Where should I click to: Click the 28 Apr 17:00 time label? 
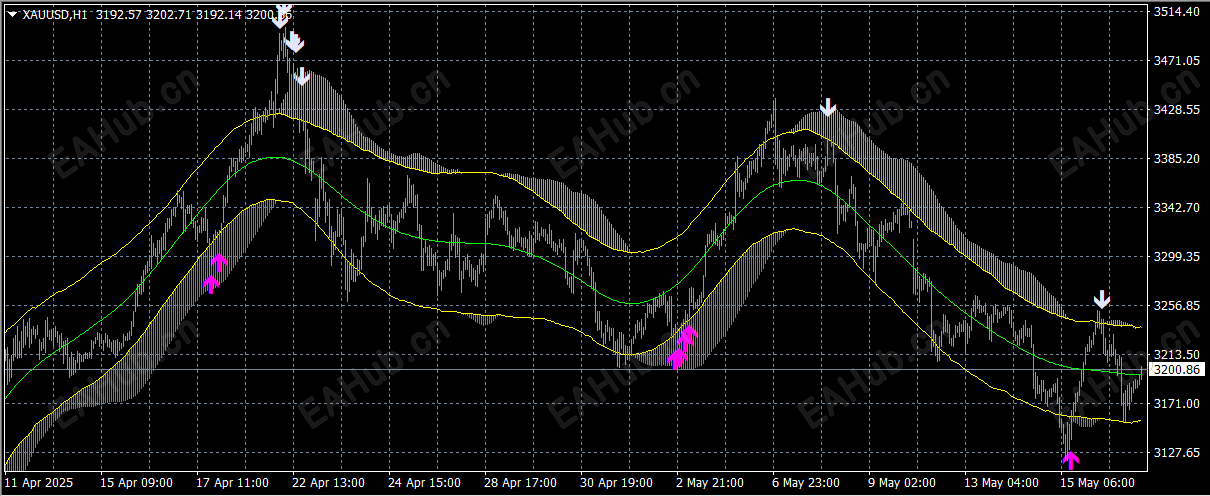pos(521,483)
